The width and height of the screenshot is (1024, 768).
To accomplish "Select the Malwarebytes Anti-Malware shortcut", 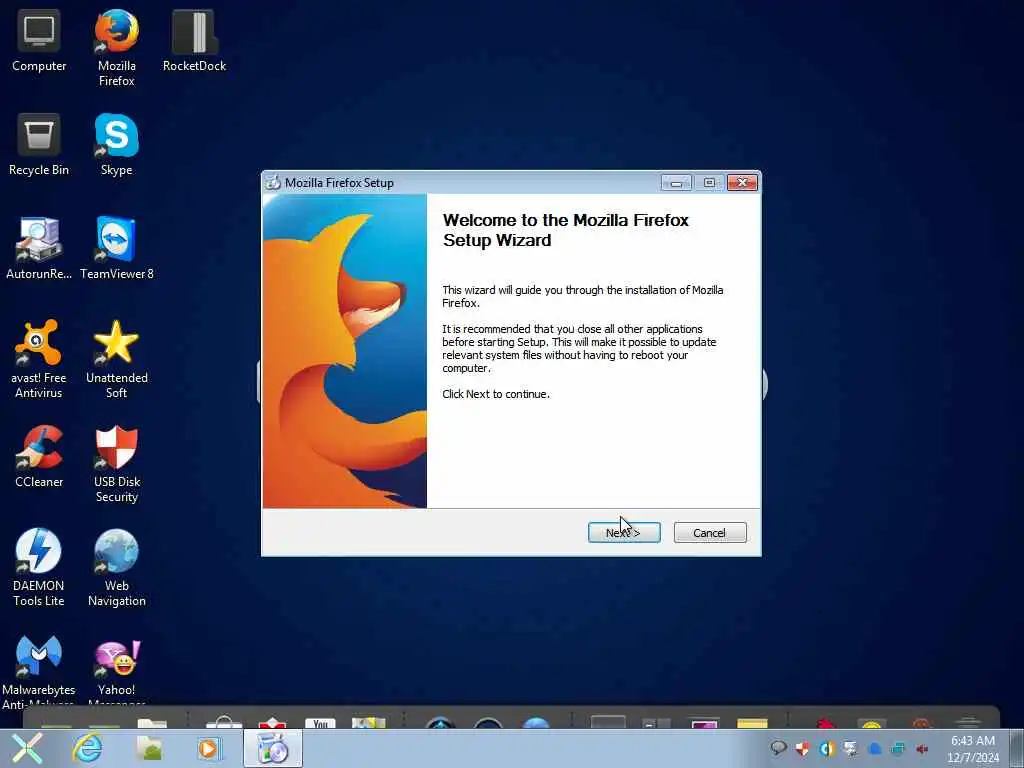I will (x=39, y=671).
